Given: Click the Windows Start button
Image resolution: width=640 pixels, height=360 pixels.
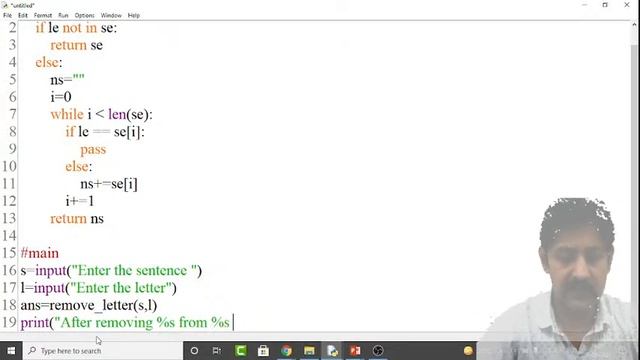Looking at the screenshot, I should [x=11, y=351].
